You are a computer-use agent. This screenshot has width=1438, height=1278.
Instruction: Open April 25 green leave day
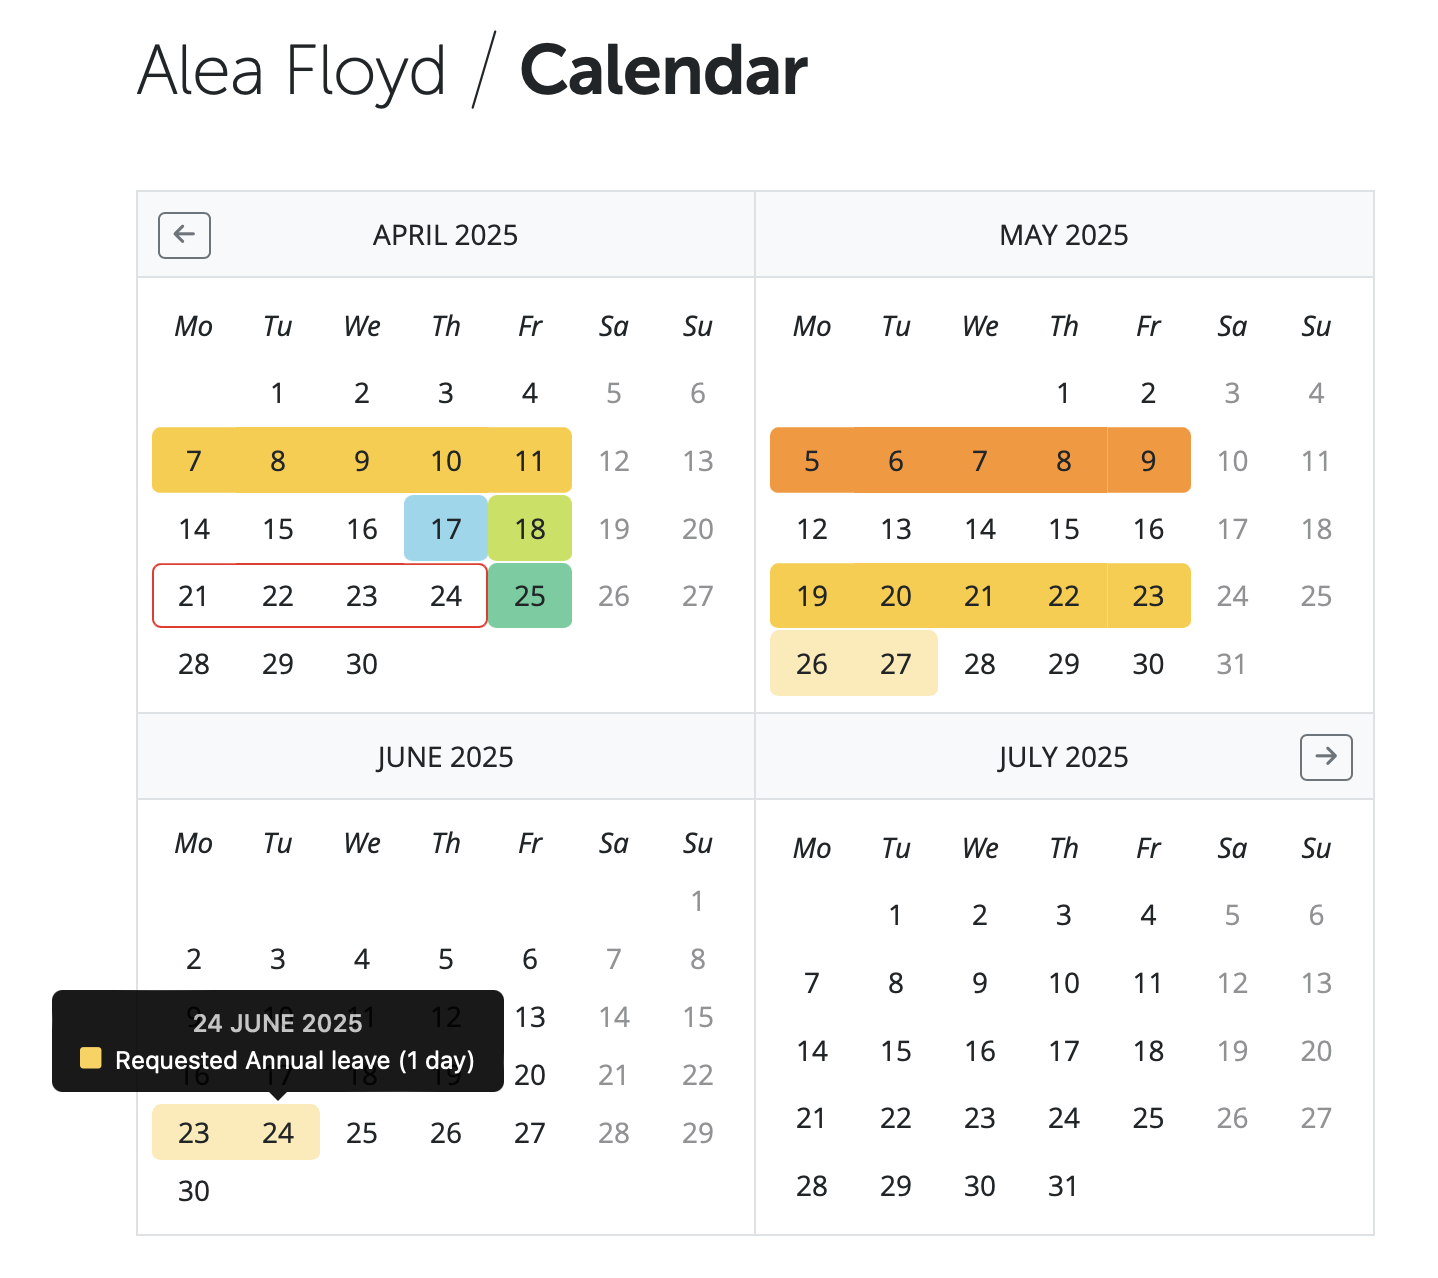click(530, 596)
